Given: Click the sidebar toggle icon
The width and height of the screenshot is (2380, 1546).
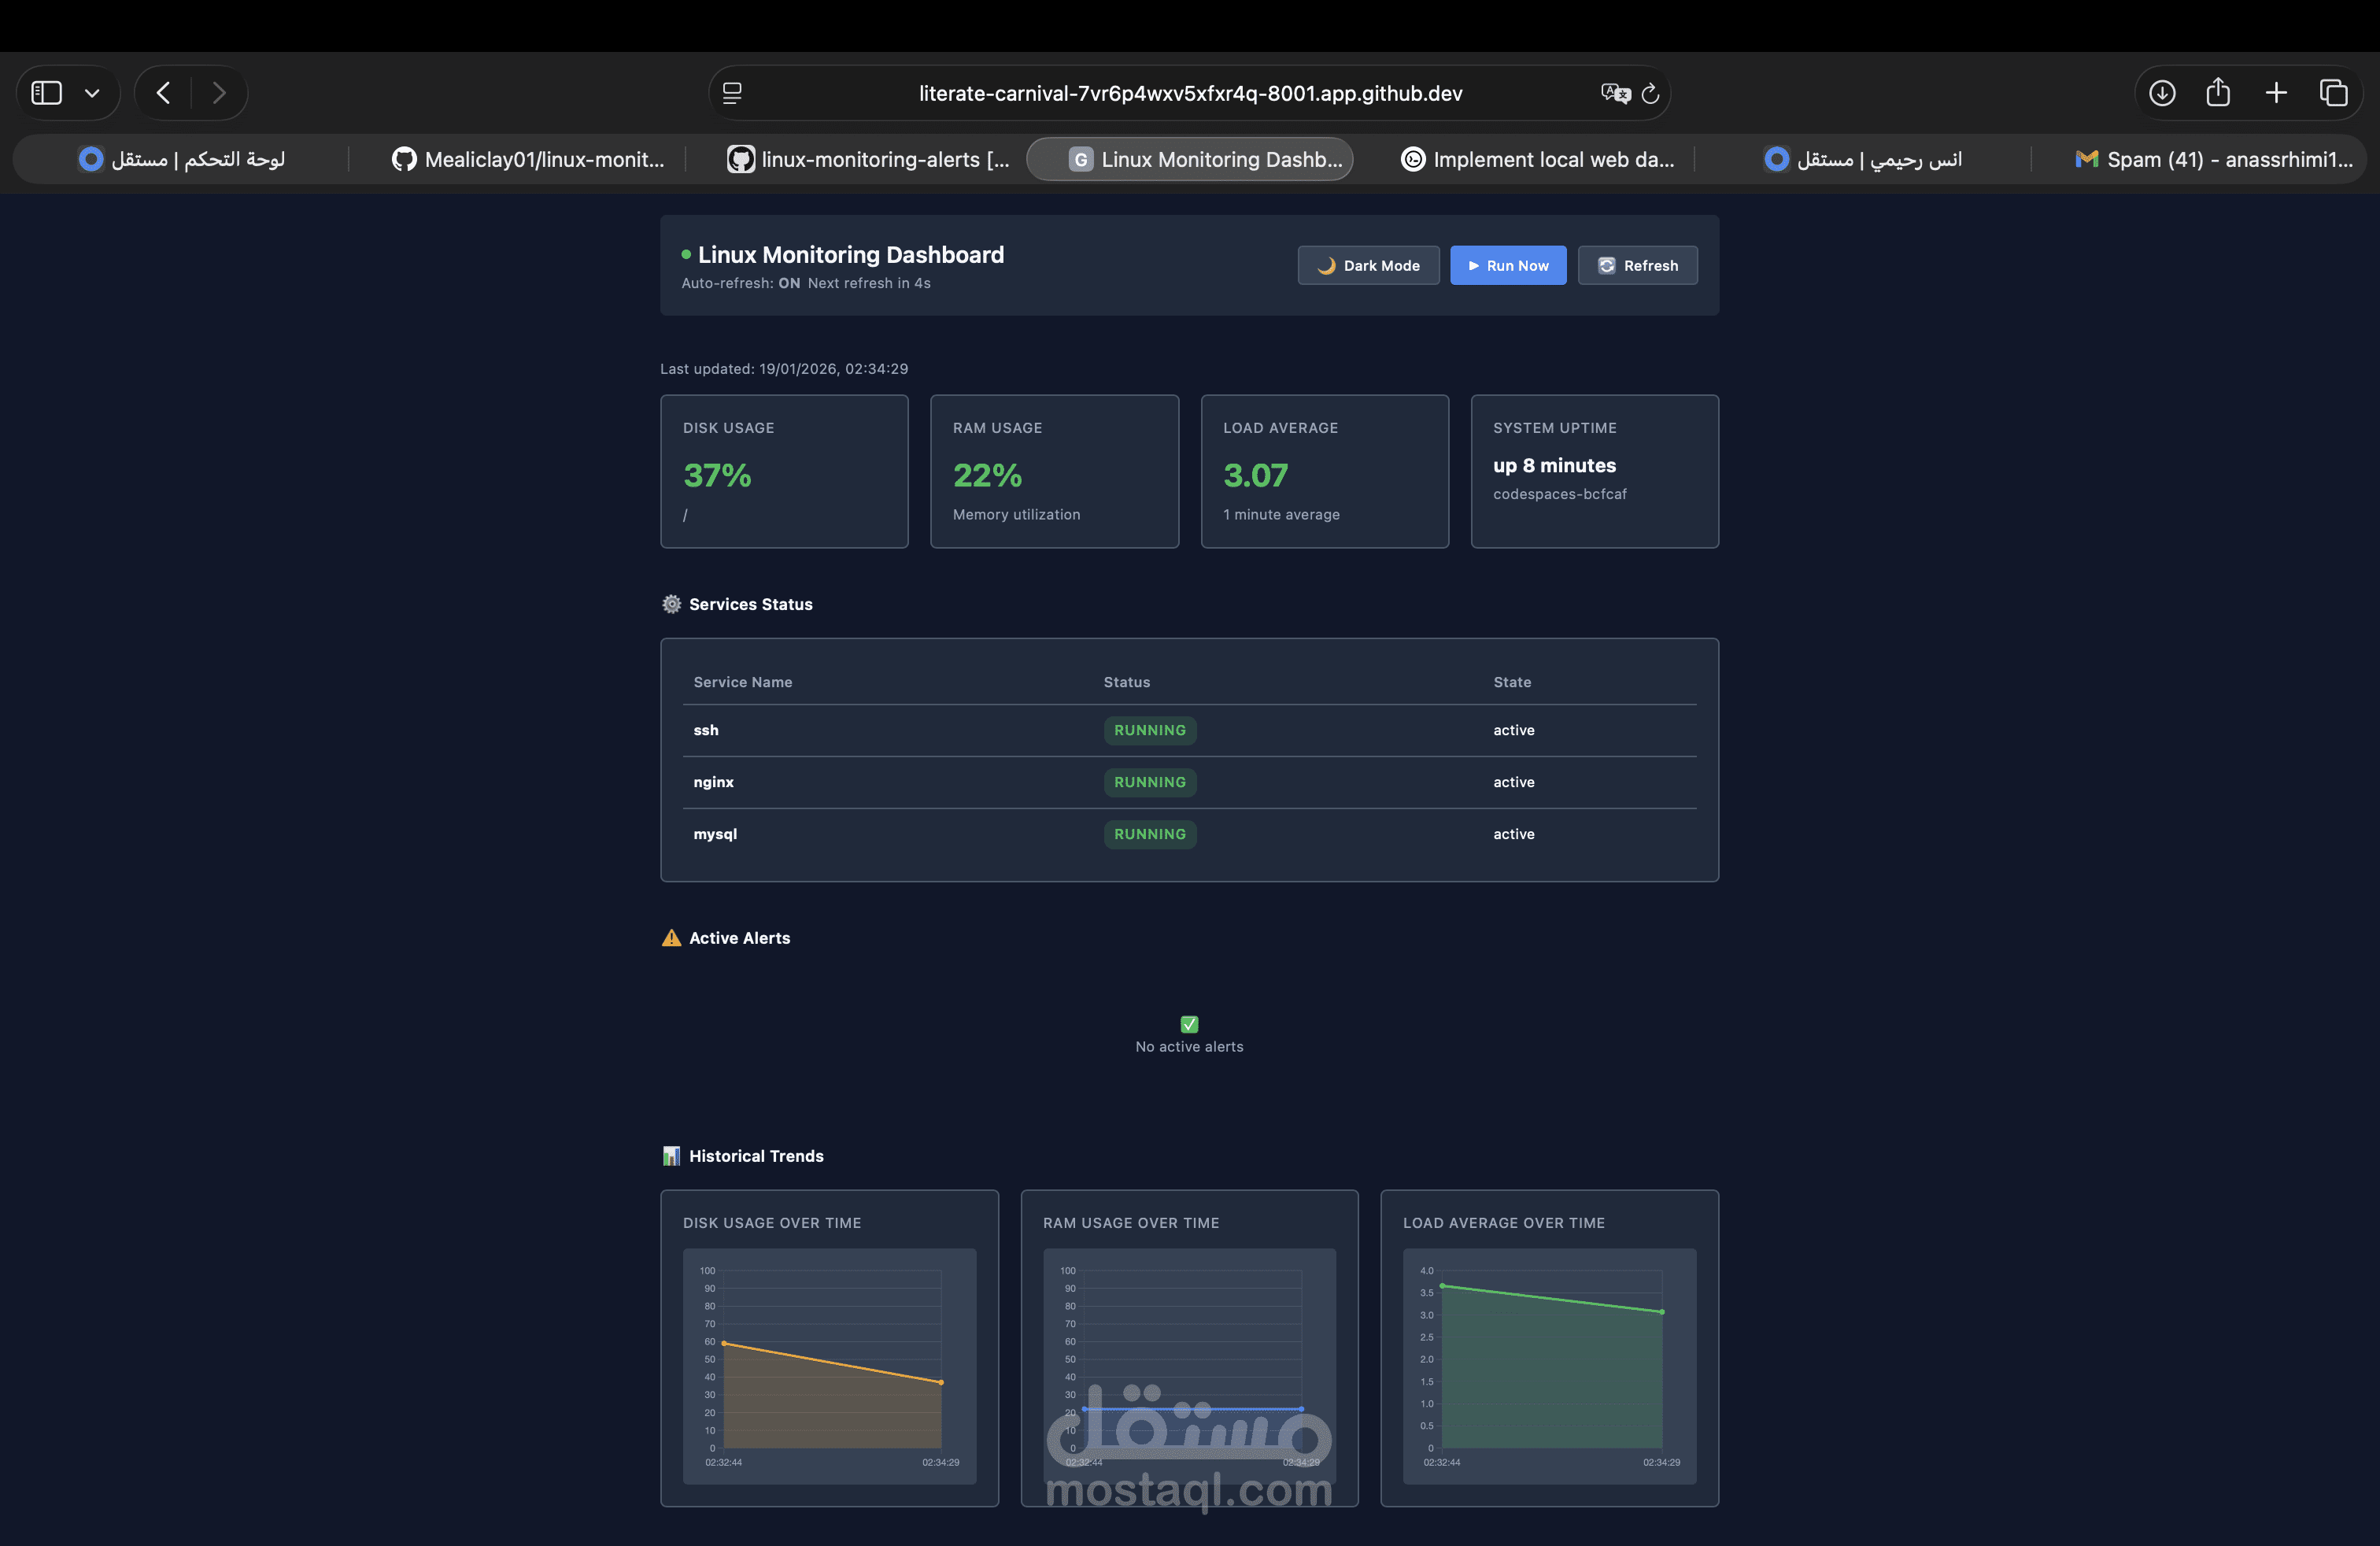Looking at the screenshot, I should coord(47,93).
